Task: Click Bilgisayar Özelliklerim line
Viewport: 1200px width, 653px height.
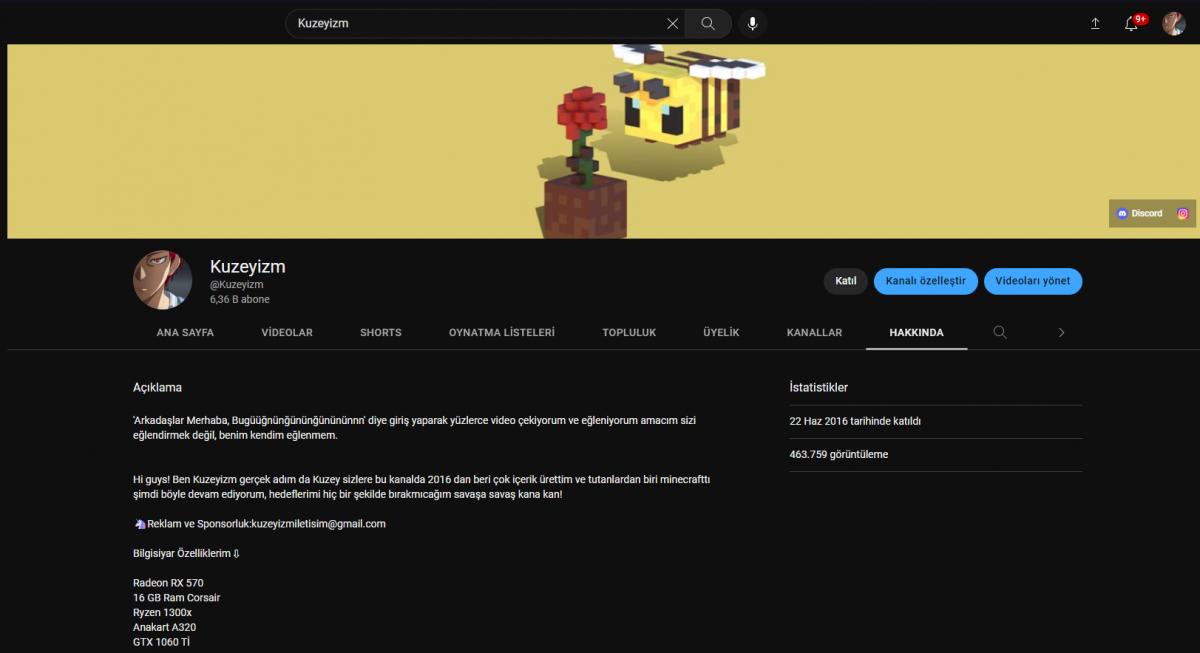Action: 187,553
